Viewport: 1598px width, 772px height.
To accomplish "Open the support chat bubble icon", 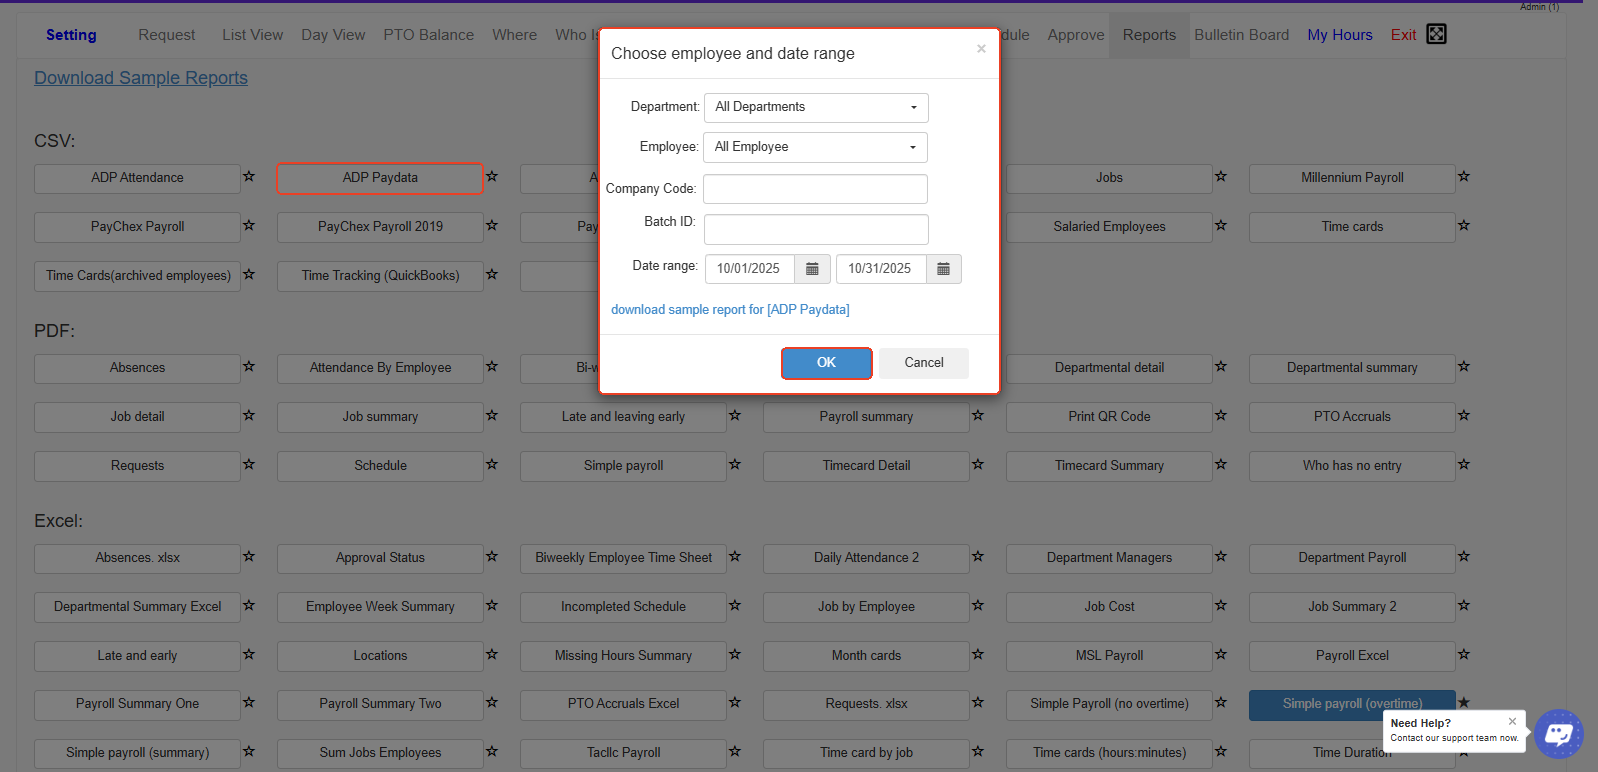I will point(1558,735).
